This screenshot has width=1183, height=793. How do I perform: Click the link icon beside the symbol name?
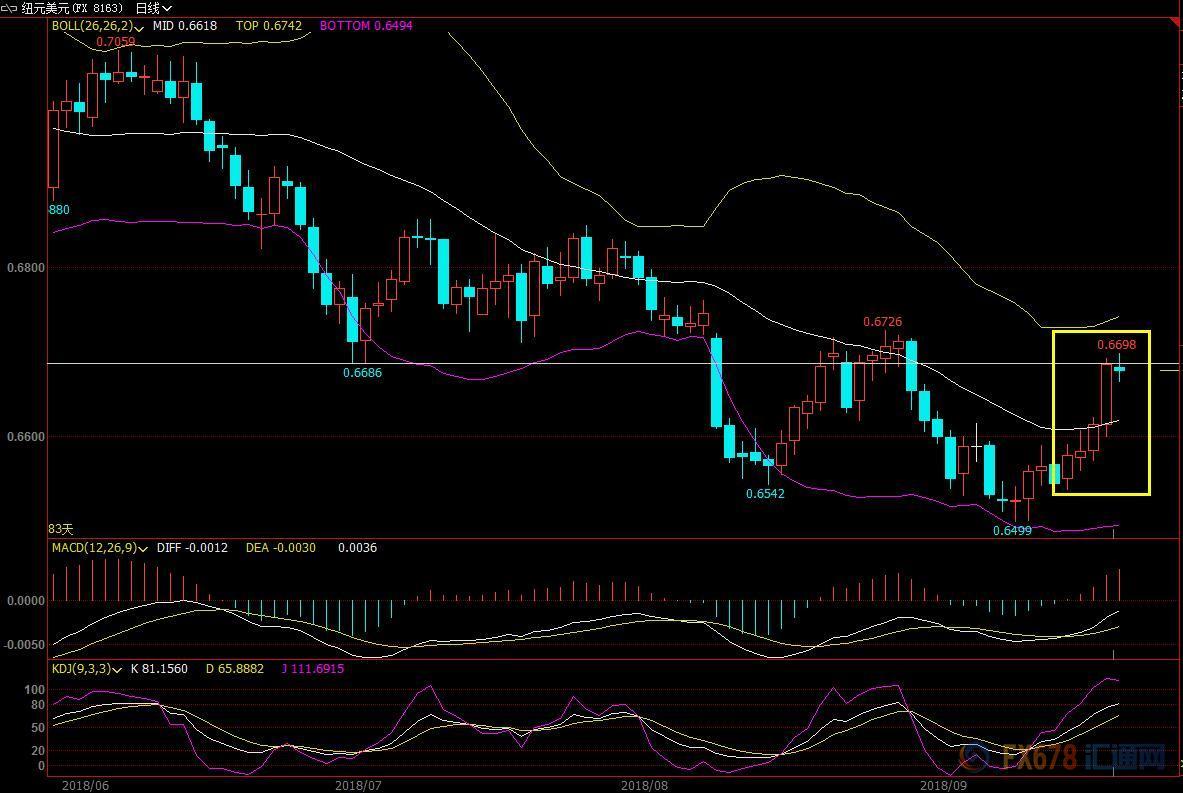click(10, 8)
